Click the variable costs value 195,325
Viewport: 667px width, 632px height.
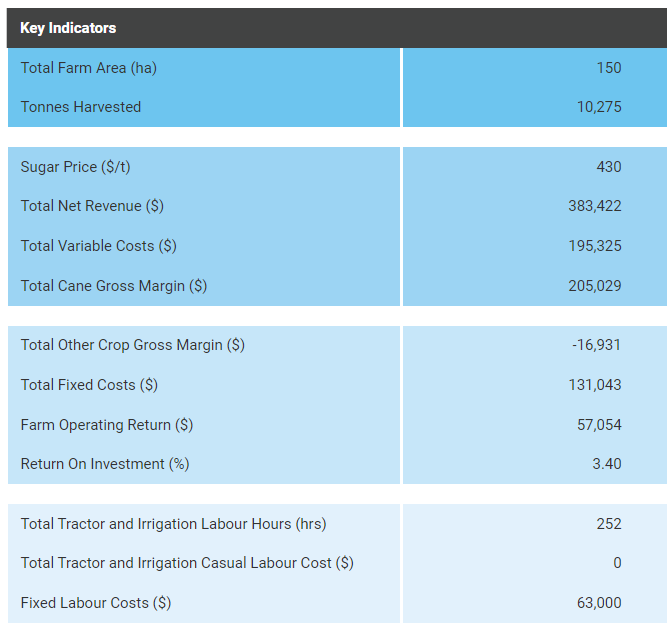pos(594,246)
